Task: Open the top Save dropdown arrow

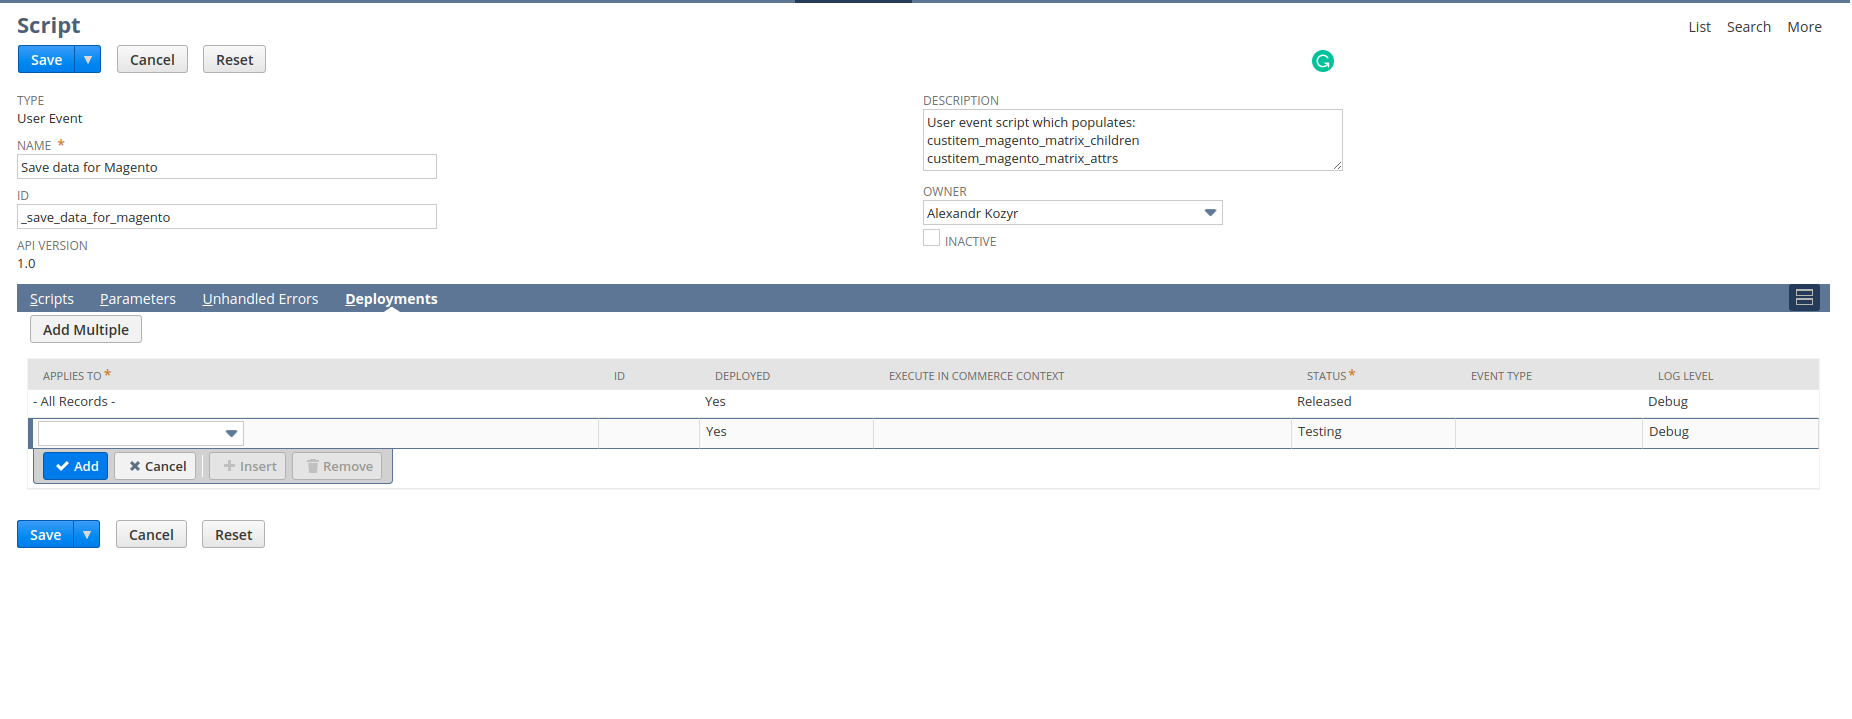Action: tap(88, 60)
